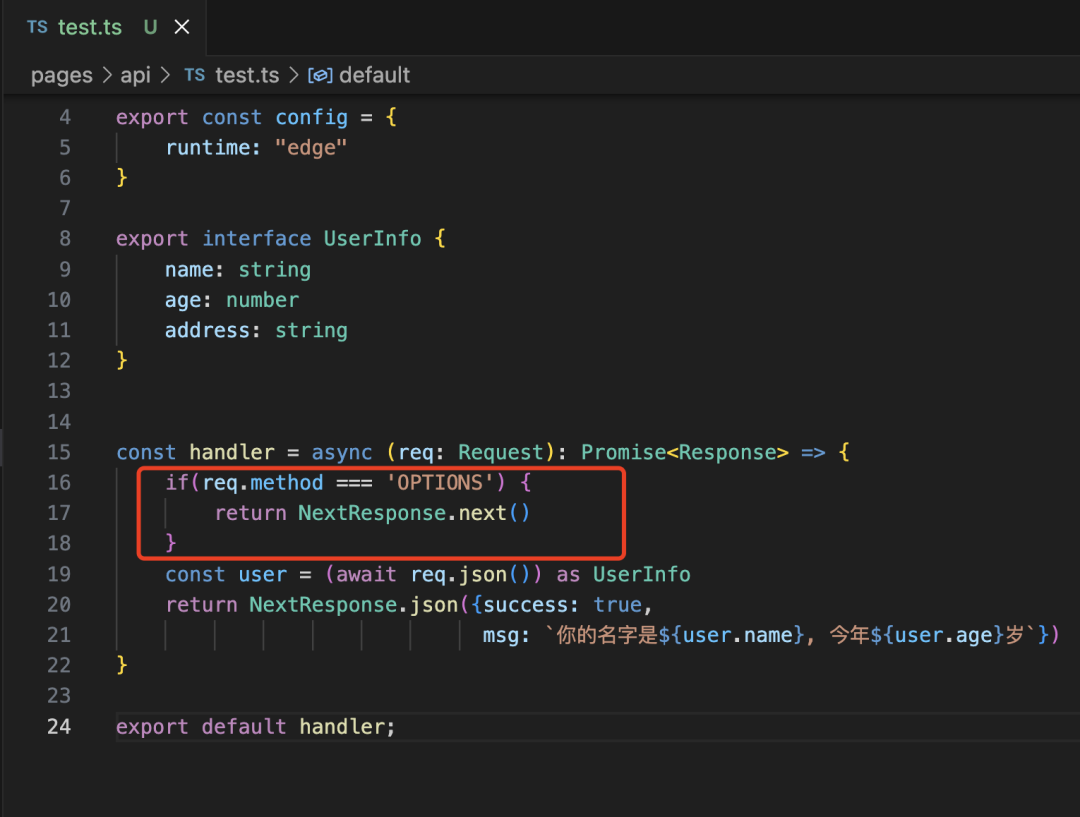
Task: Place cursor on 'OPTIONS' string literal
Action: tap(440, 482)
